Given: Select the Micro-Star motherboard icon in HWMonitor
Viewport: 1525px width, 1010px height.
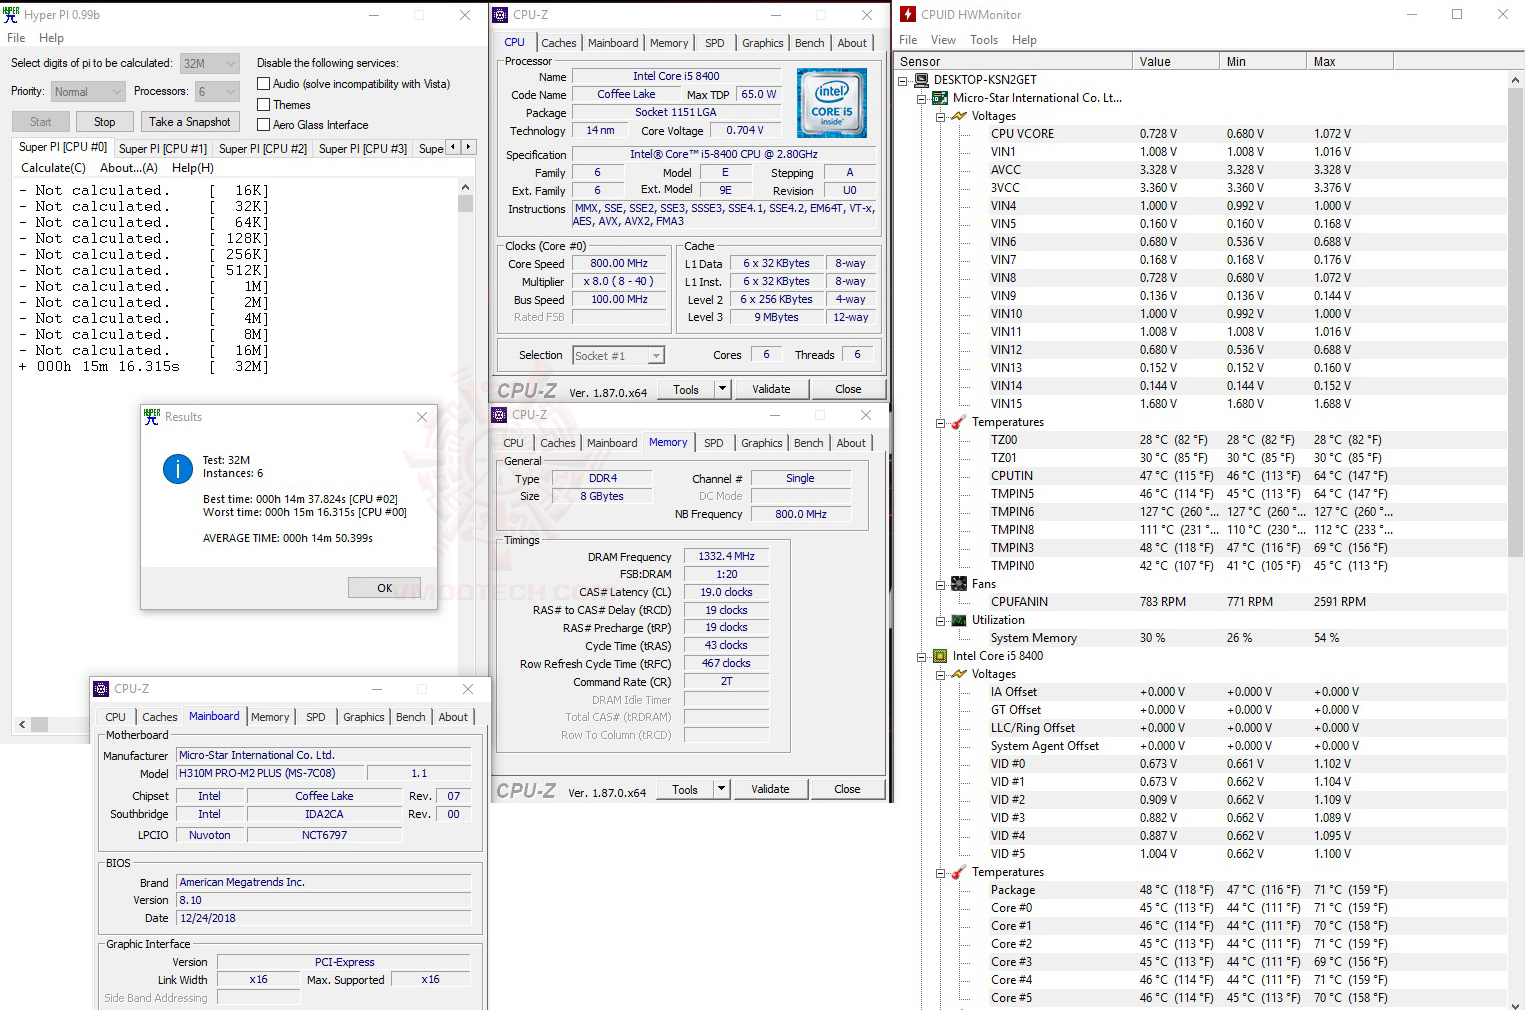Looking at the screenshot, I should click(940, 98).
